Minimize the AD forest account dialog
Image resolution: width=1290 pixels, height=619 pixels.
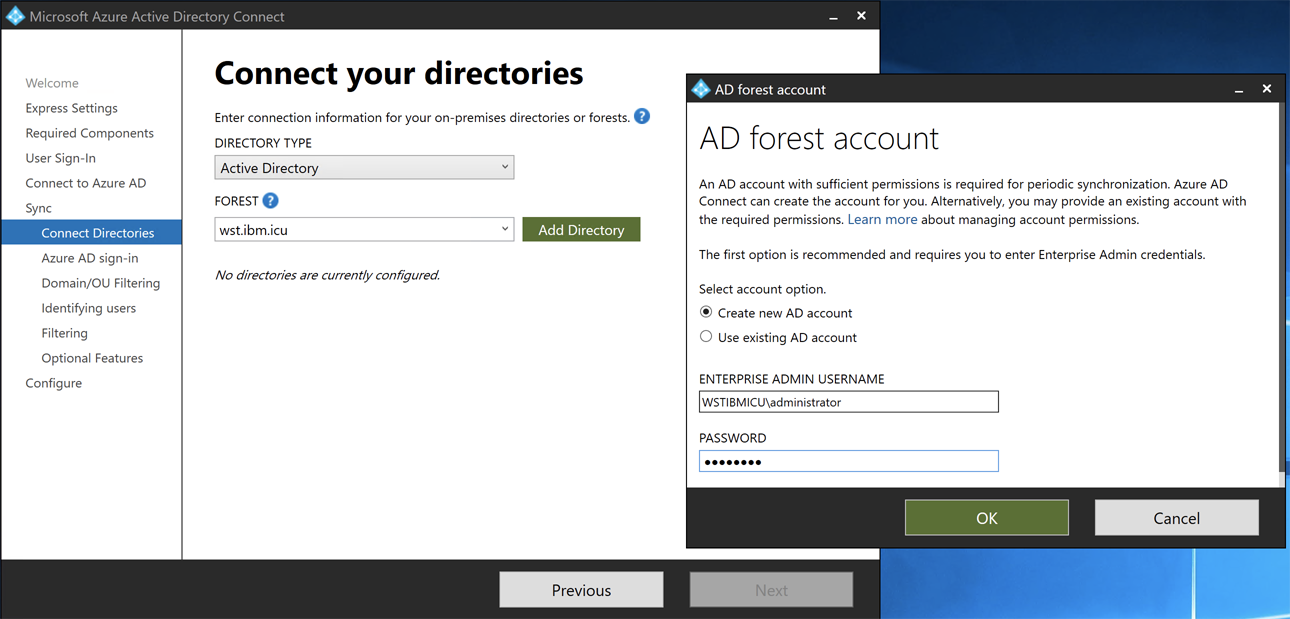coord(1239,89)
